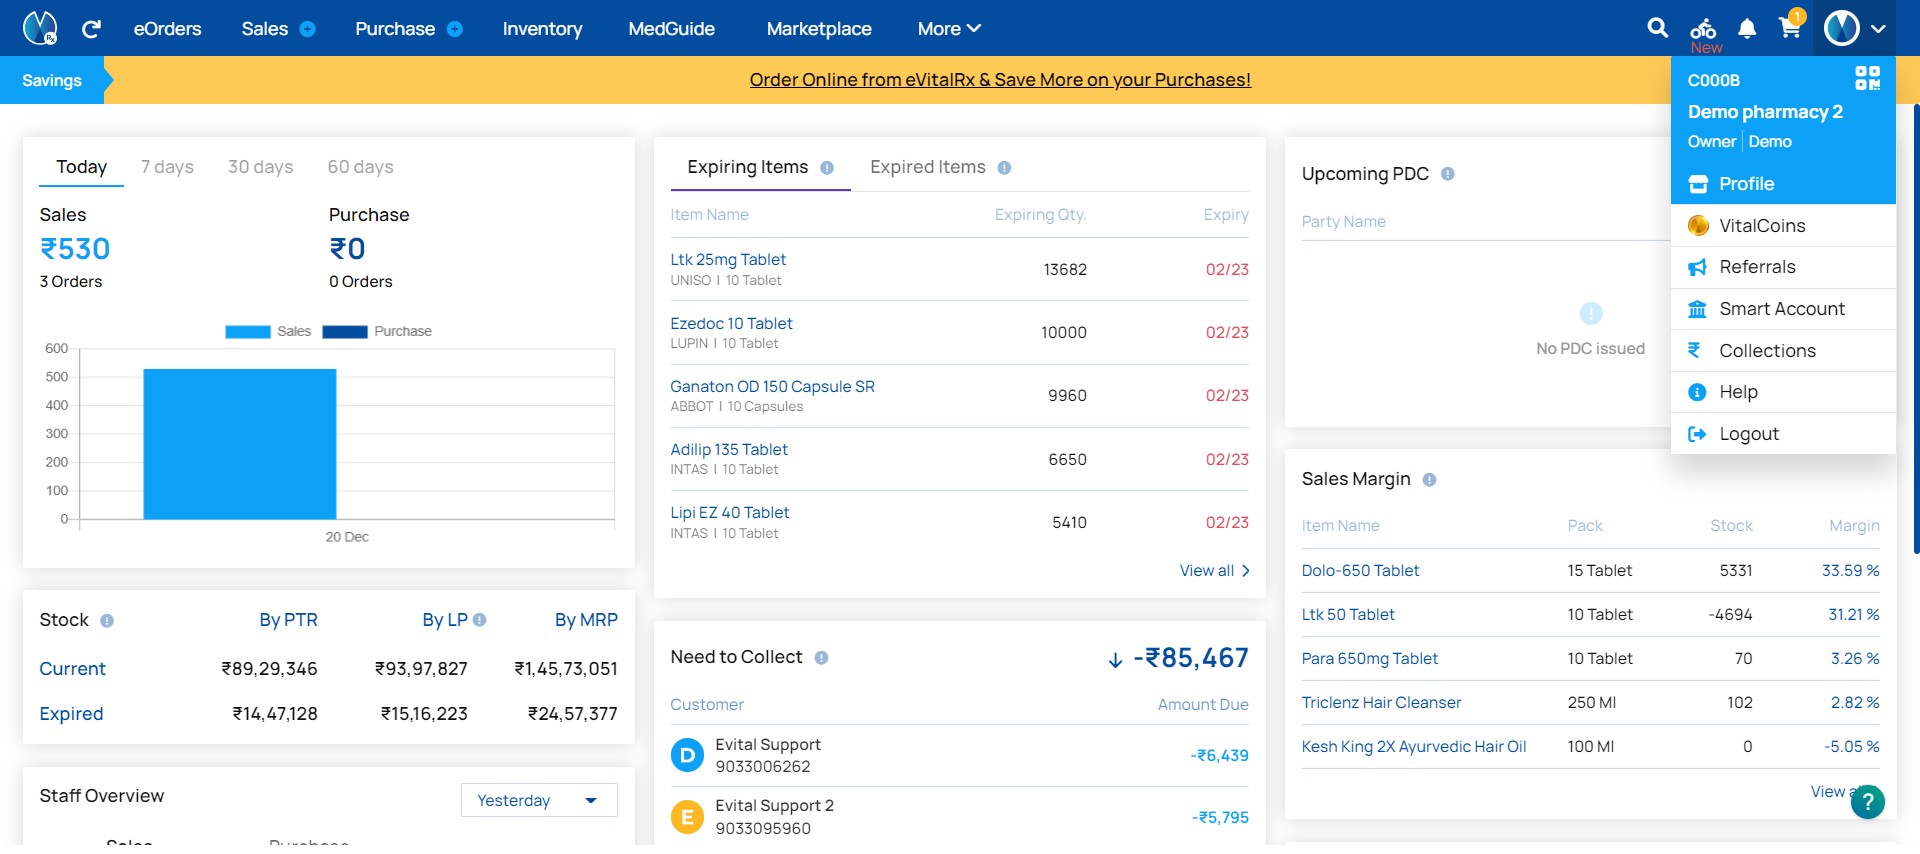The width and height of the screenshot is (1920, 854).
Task: Click the QR code icon beside C000B
Action: [x=1867, y=78]
